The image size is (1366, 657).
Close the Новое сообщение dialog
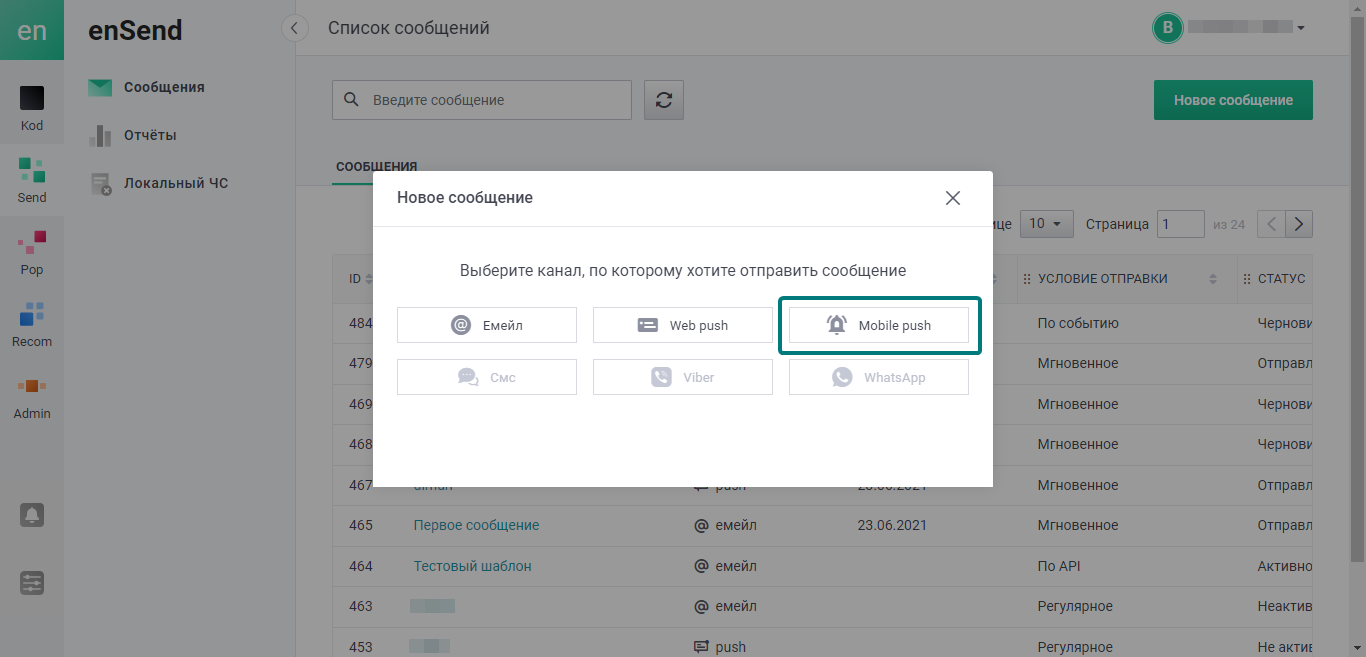click(952, 198)
